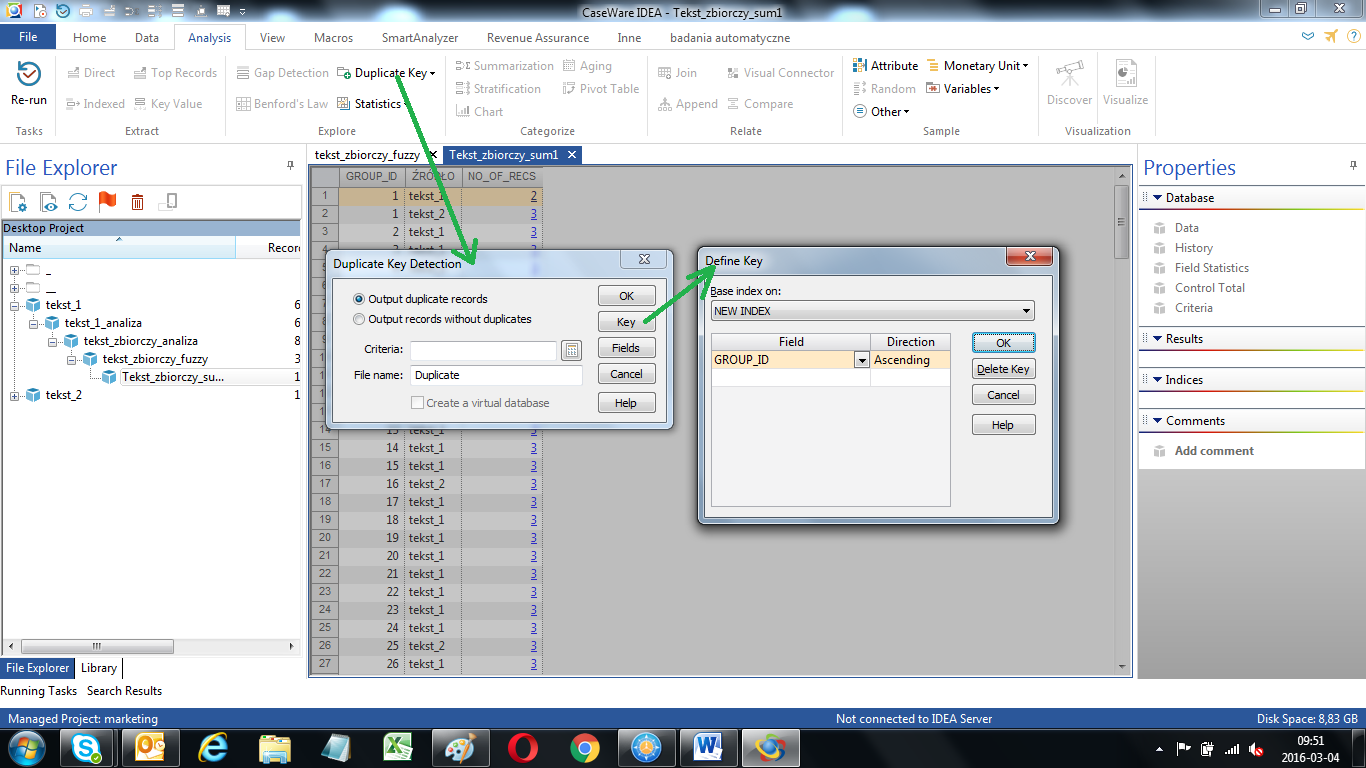Screen dimensions: 1366x768
Task: Expand the tekst_2 tree node
Action: tap(15, 395)
